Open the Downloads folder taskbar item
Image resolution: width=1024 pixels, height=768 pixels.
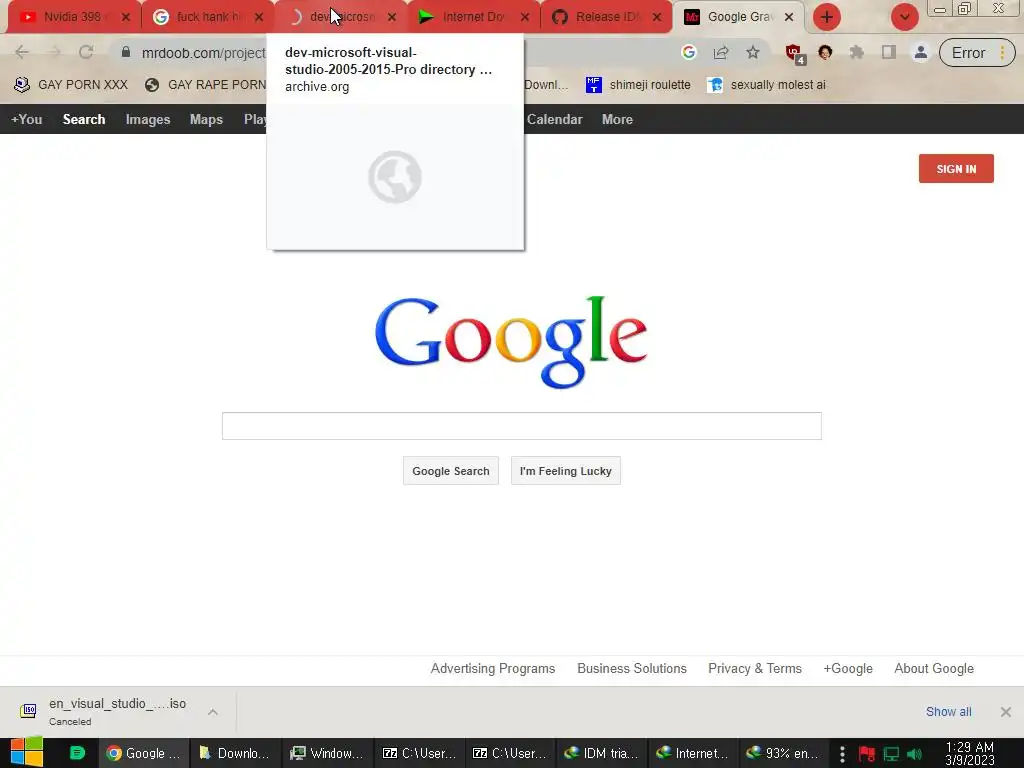tap(235, 753)
